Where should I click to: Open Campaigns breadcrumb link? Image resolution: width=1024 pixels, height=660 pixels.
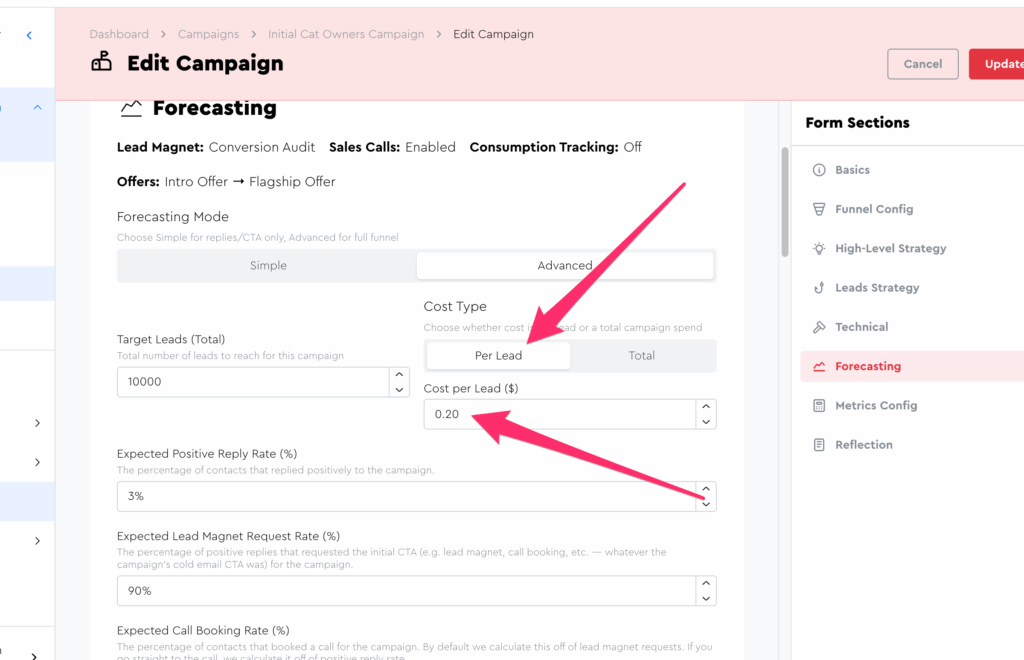pos(209,34)
